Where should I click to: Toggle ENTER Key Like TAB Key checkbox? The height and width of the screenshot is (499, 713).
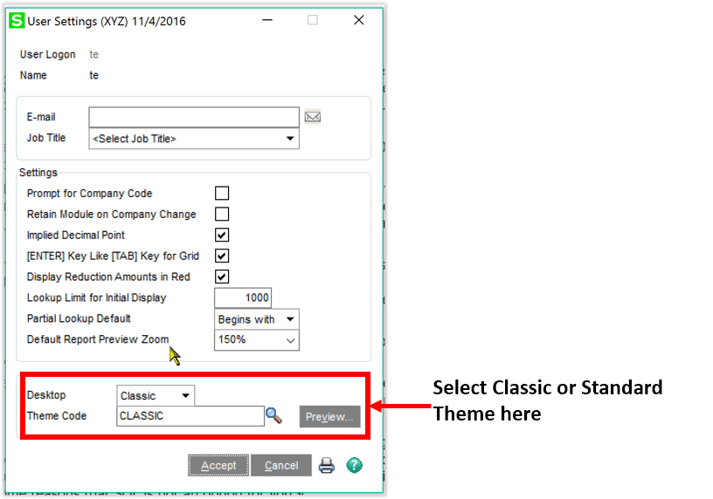(222, 256)
